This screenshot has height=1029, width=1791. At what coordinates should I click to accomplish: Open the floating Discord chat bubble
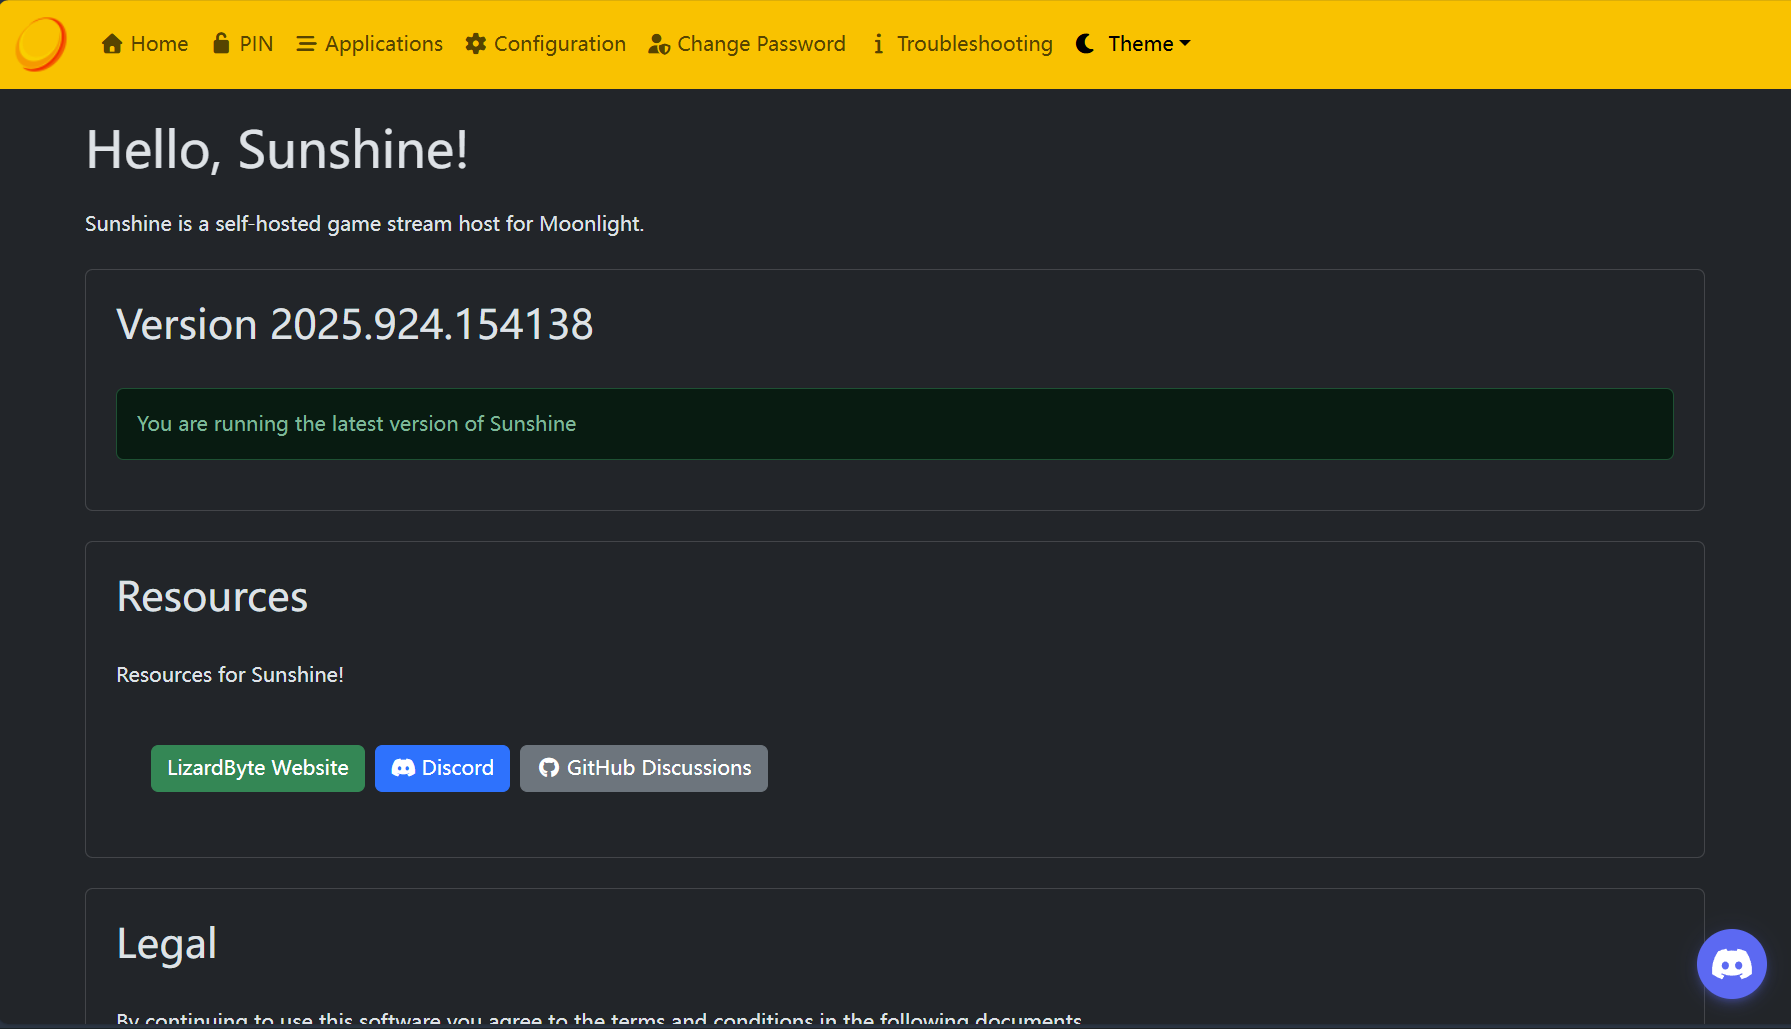point(1731,964)
